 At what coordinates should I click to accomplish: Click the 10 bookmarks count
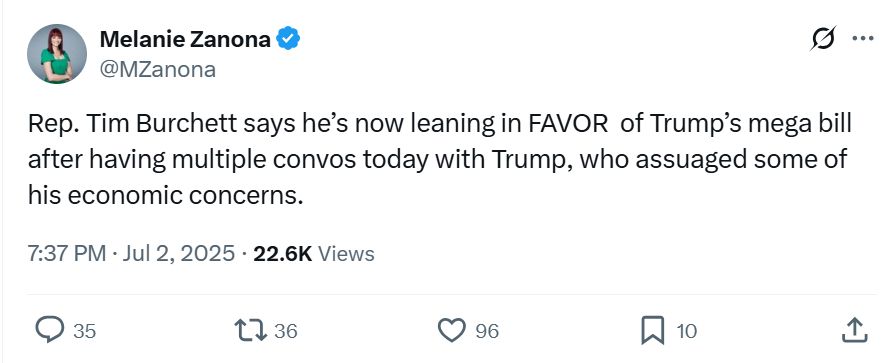(x=686, y=331)
